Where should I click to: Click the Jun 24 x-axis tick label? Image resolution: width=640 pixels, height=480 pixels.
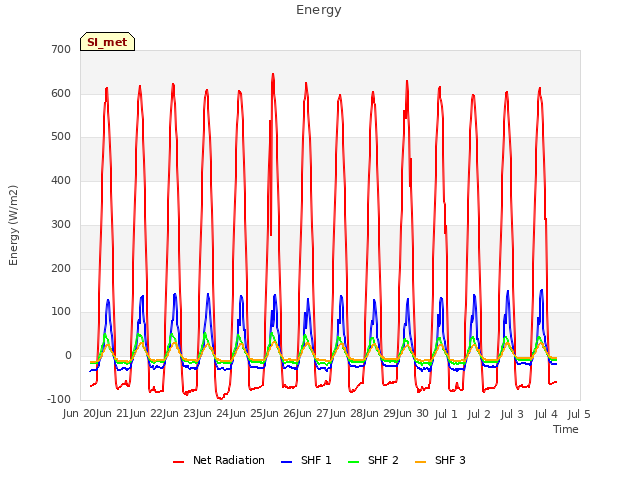click(x=214, y=414)
